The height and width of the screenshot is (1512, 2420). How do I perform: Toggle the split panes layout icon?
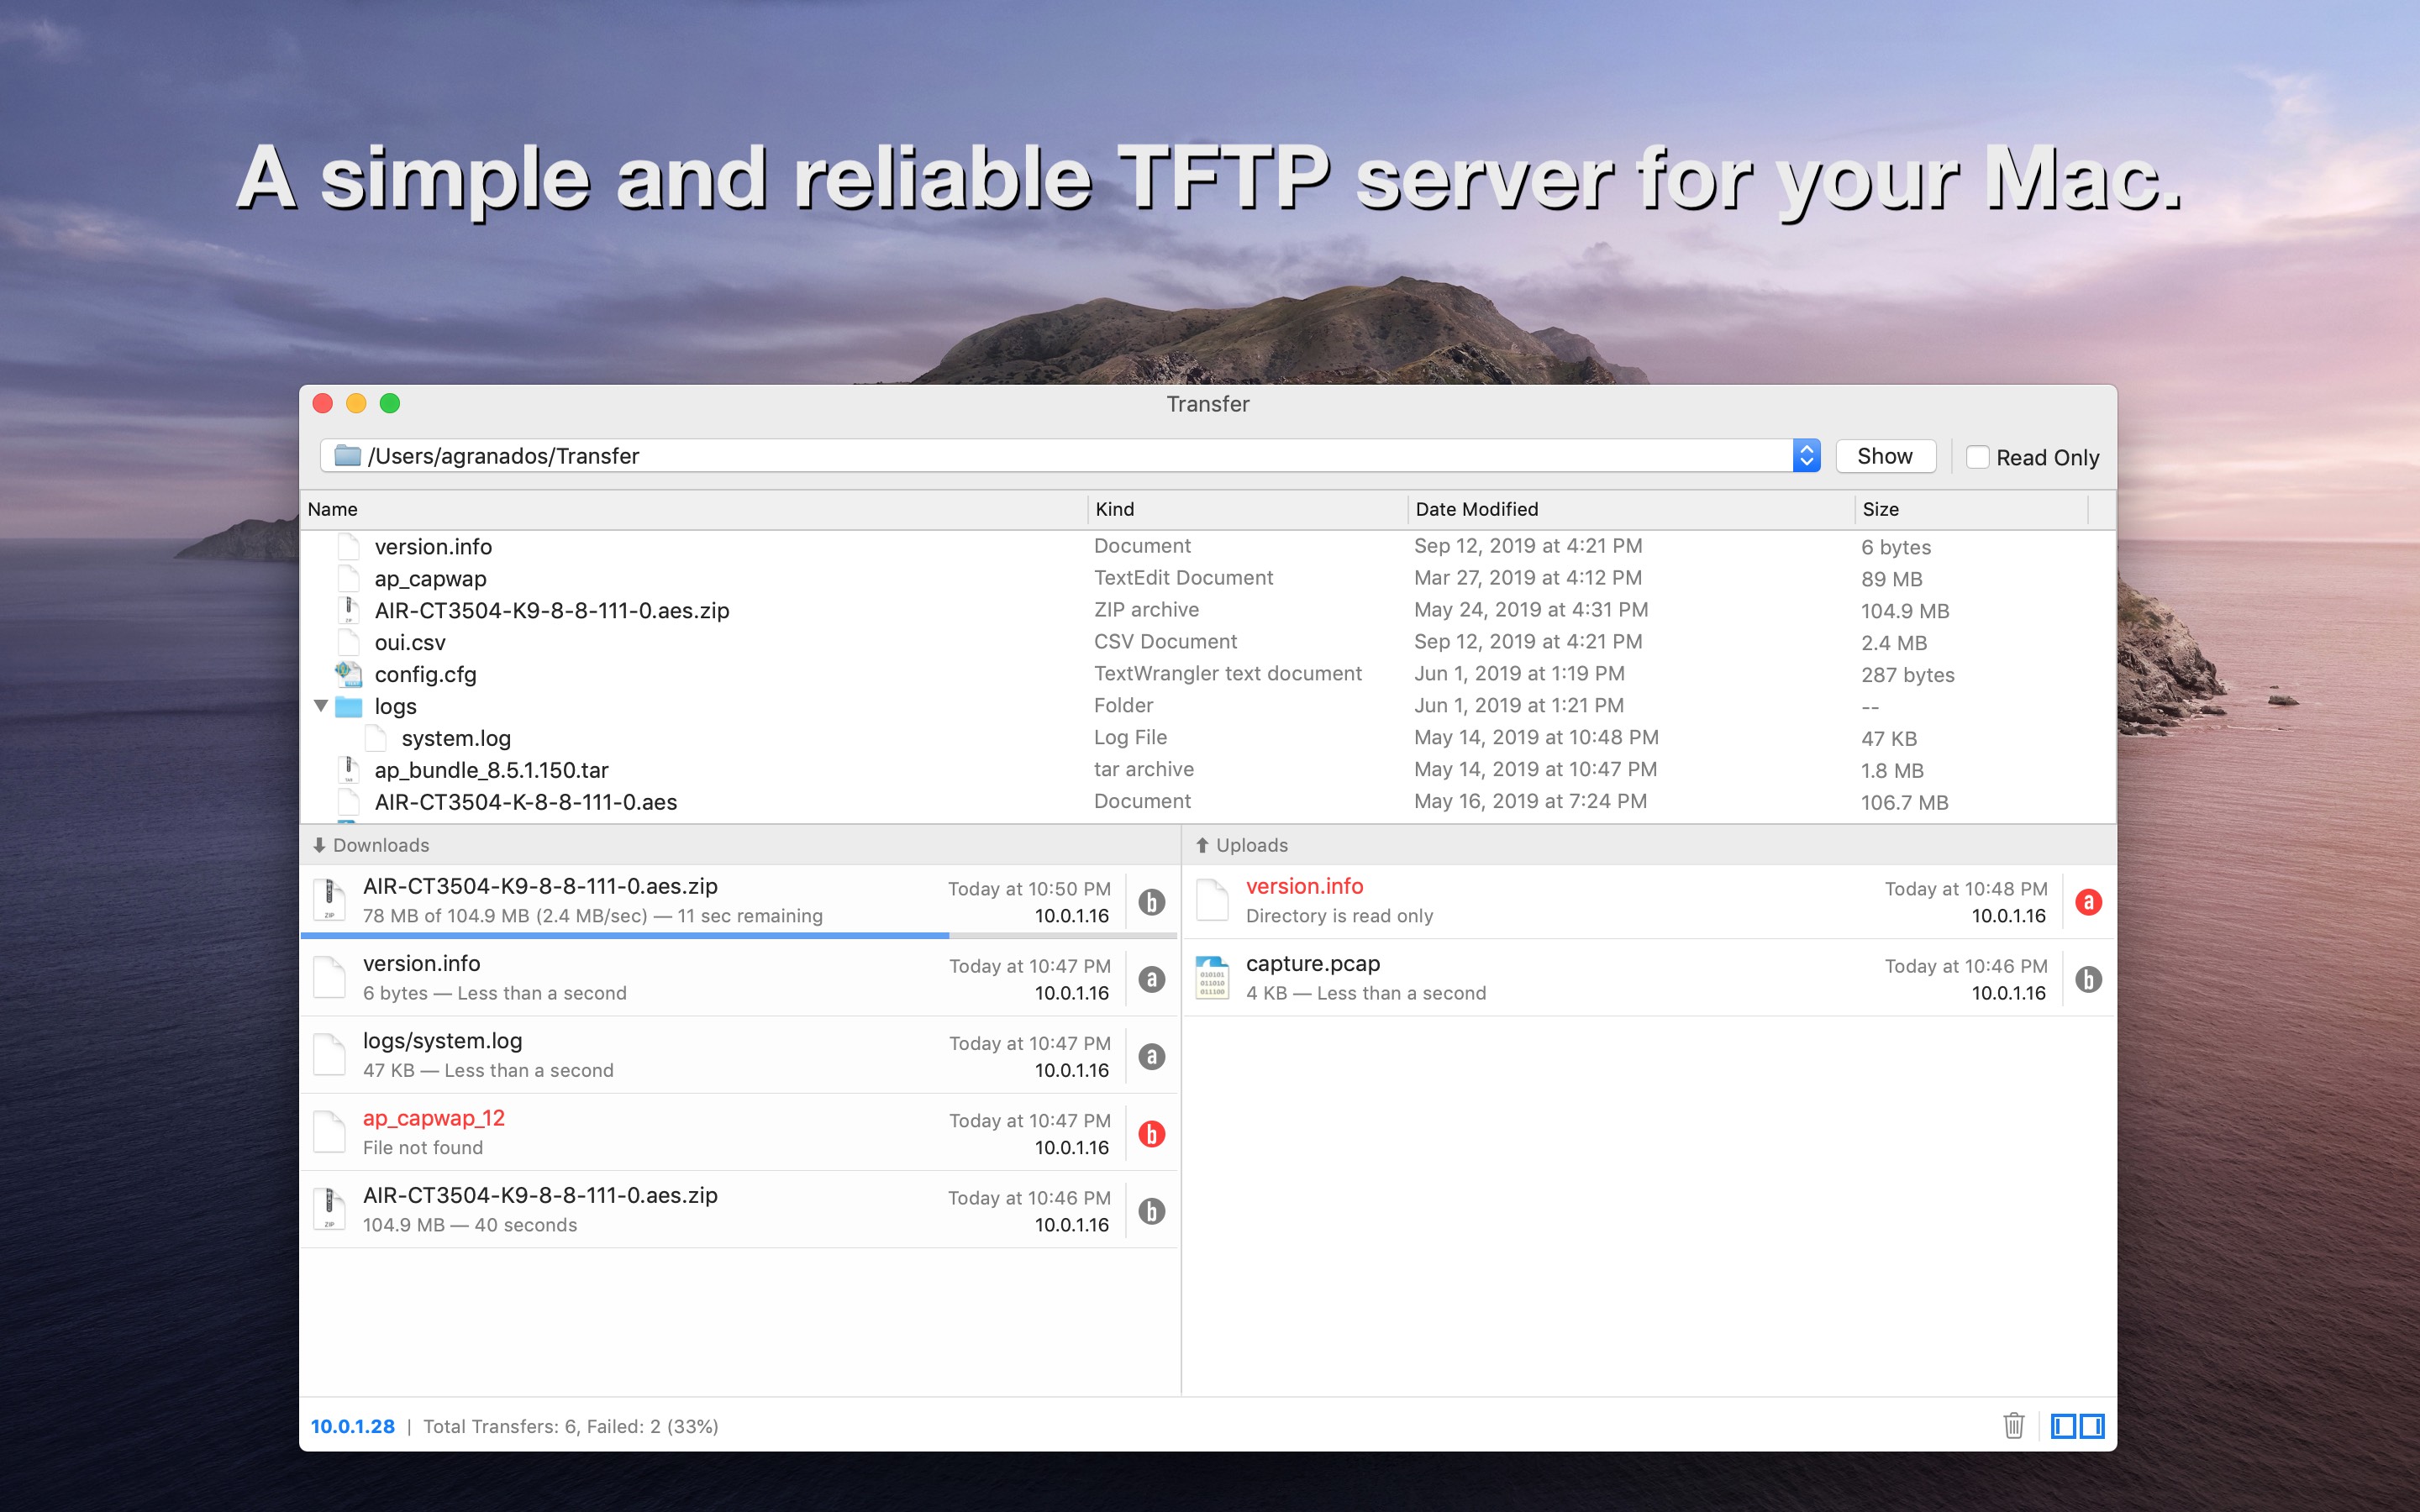2077,1426
